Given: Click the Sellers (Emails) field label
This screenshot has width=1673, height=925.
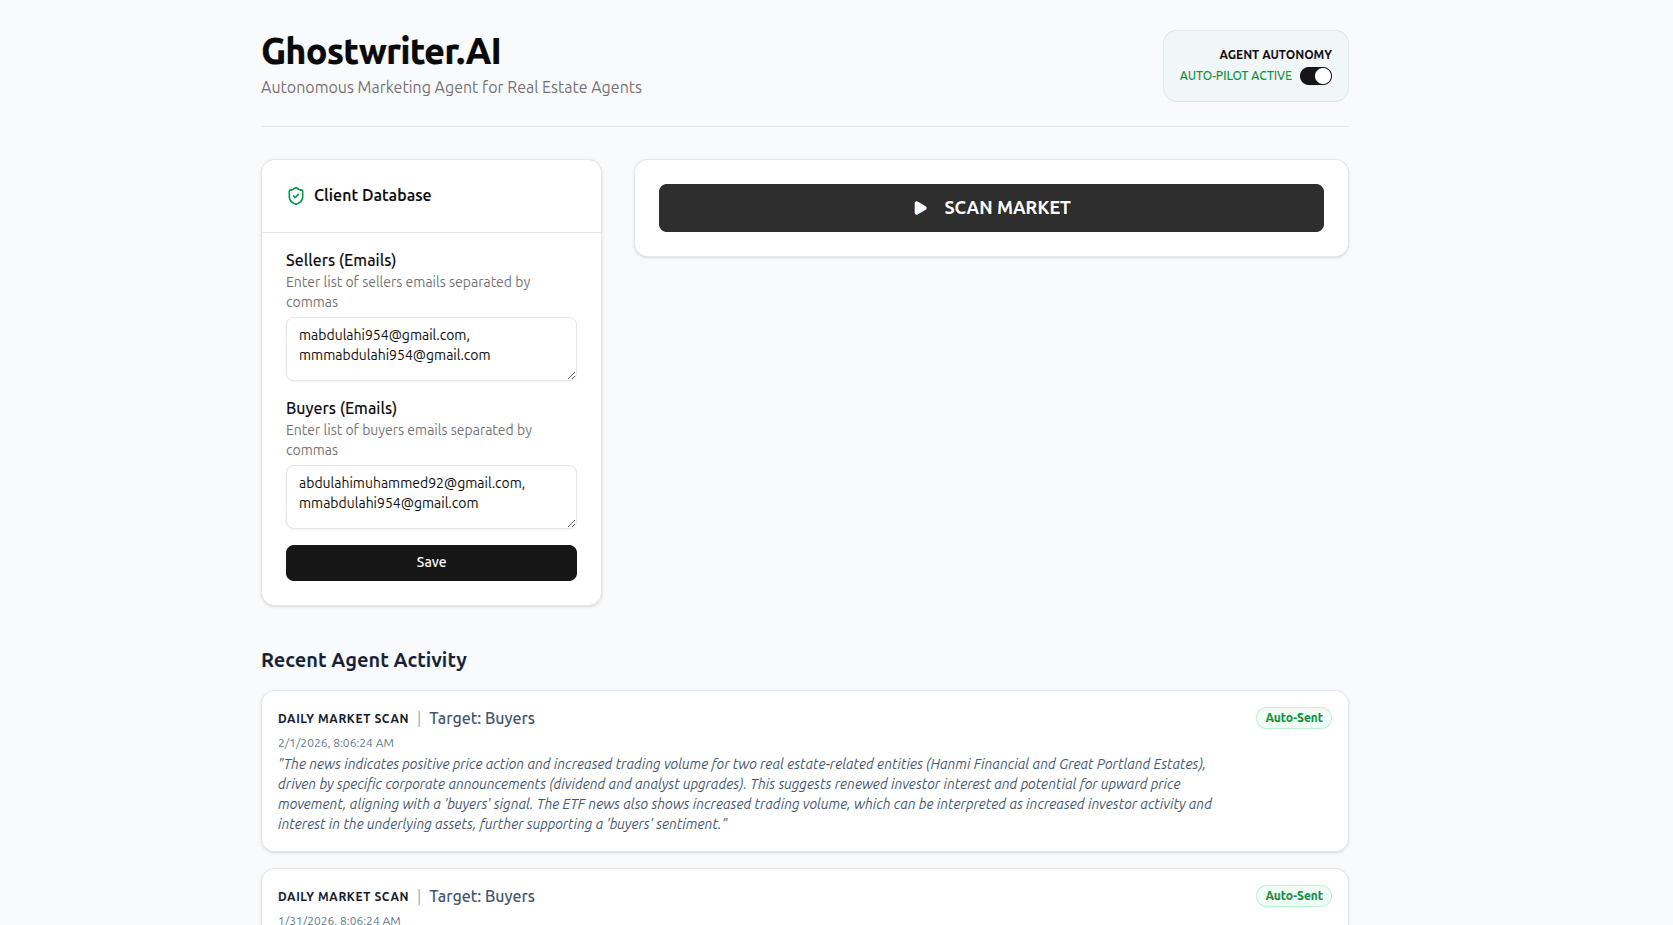Looking at the screenshot, I should point(341,260).
